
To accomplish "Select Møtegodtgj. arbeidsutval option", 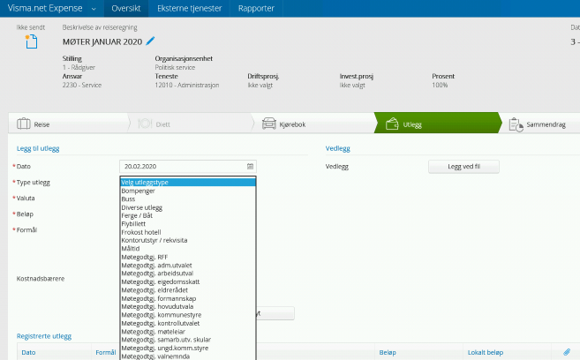I will tap(188, 273).
